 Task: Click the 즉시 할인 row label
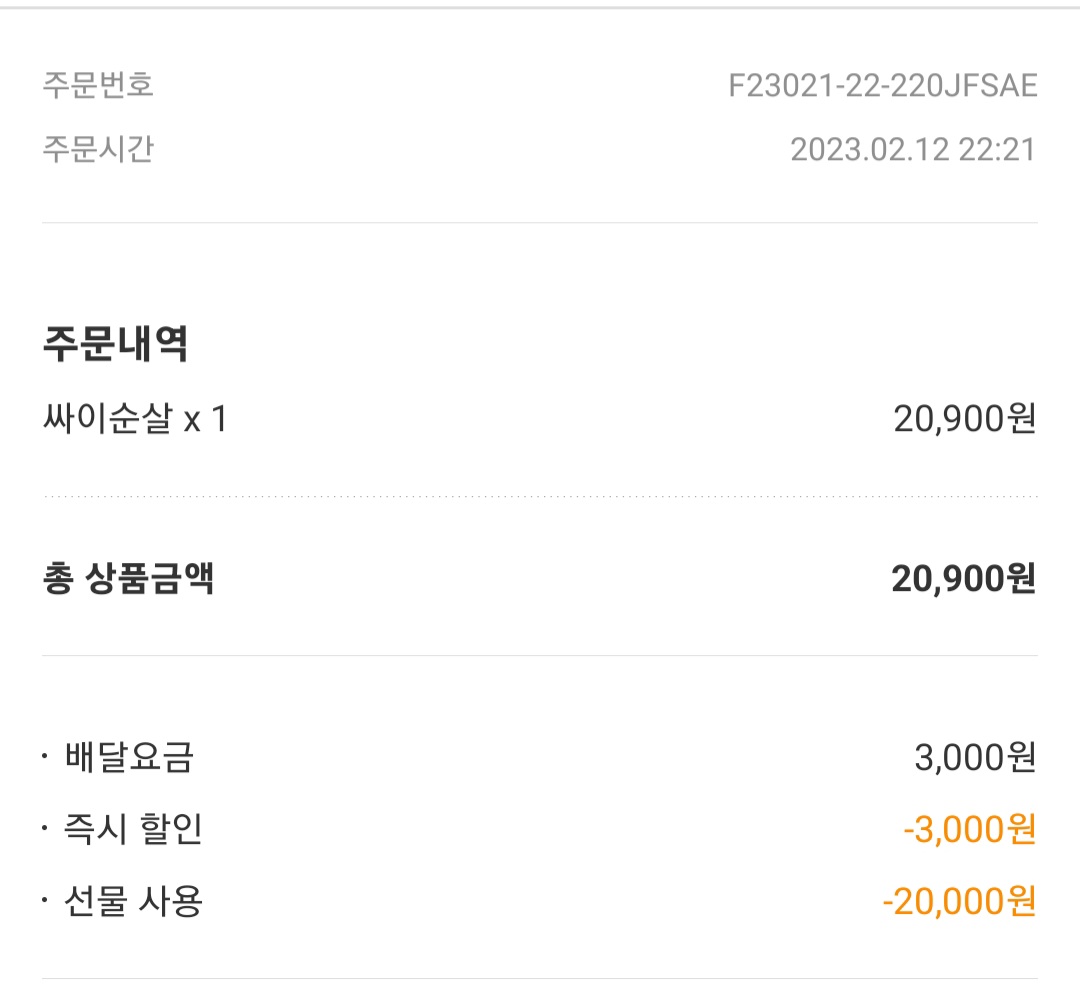click(x=133, y=829)
